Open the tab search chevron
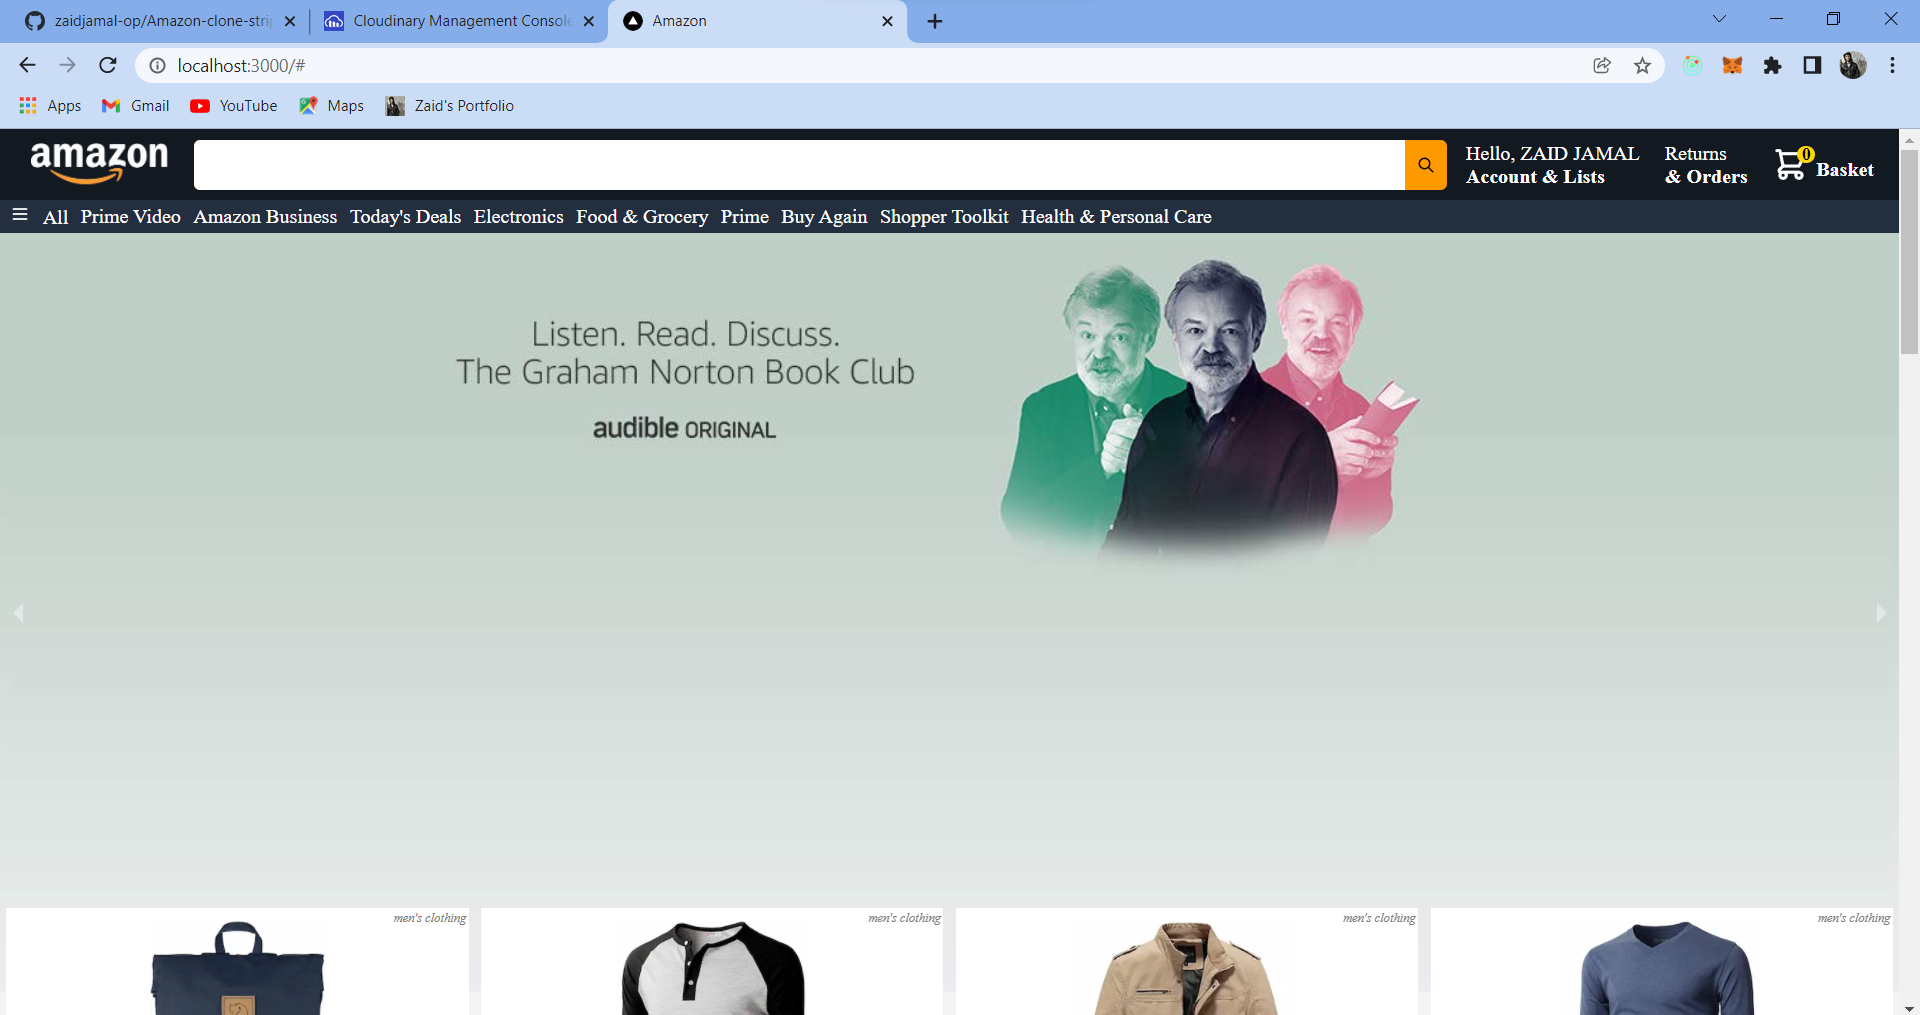Screen dimensions: 1920x1015 pos(1719,19)
